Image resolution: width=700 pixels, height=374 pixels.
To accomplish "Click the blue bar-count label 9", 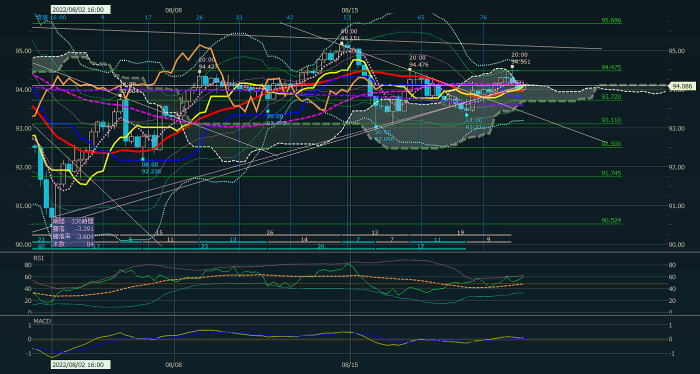I will pyautogui.click(x=103, y=17).
